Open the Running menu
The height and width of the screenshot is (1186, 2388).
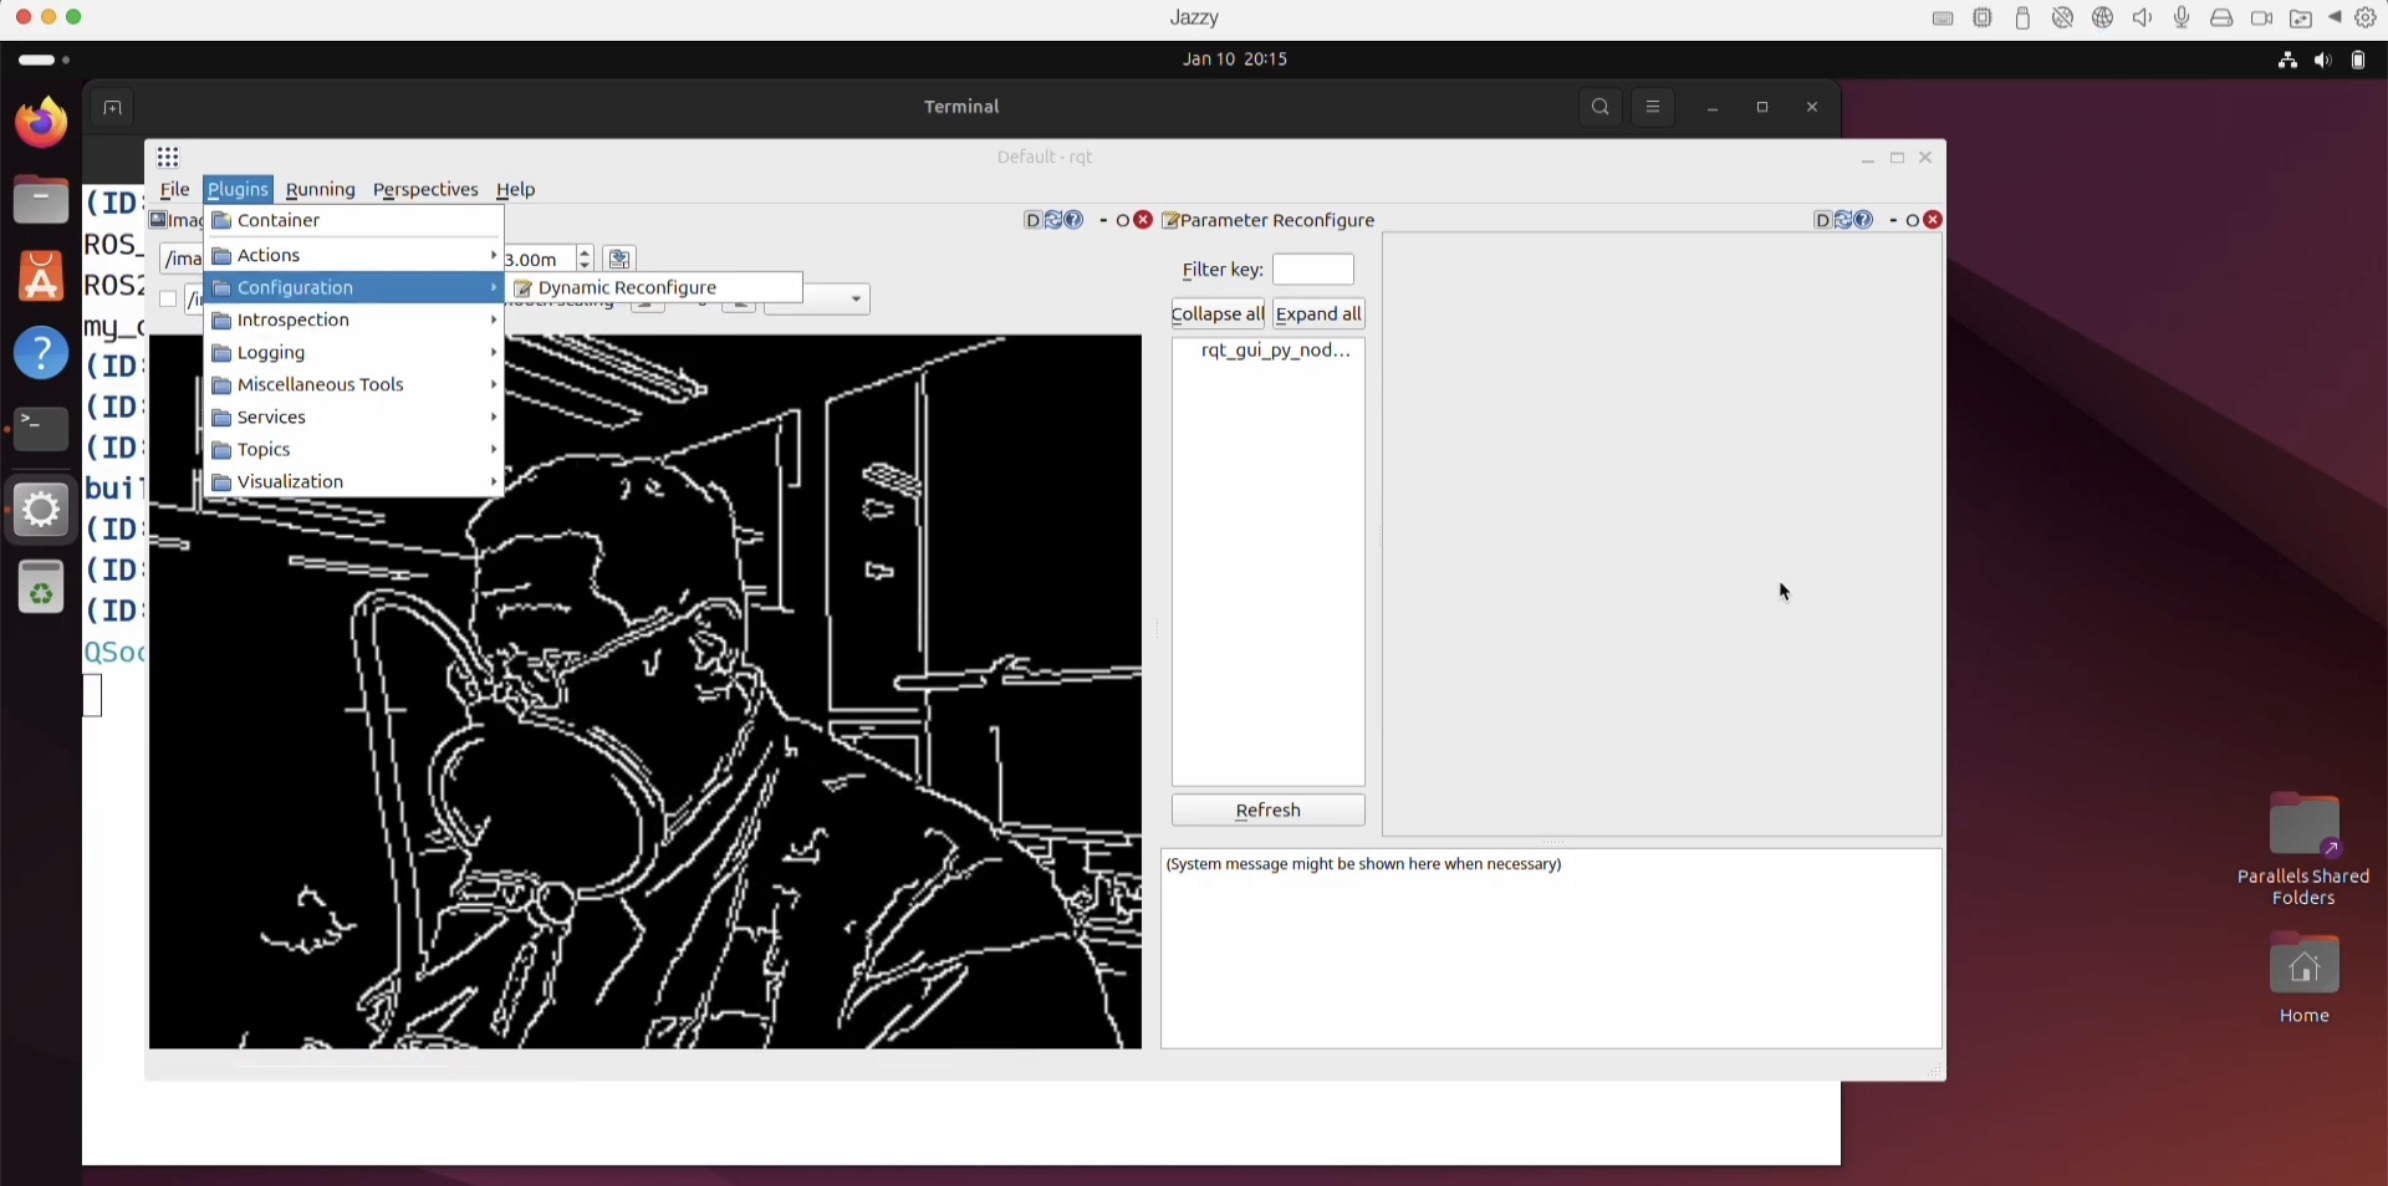tap(320, 189)
